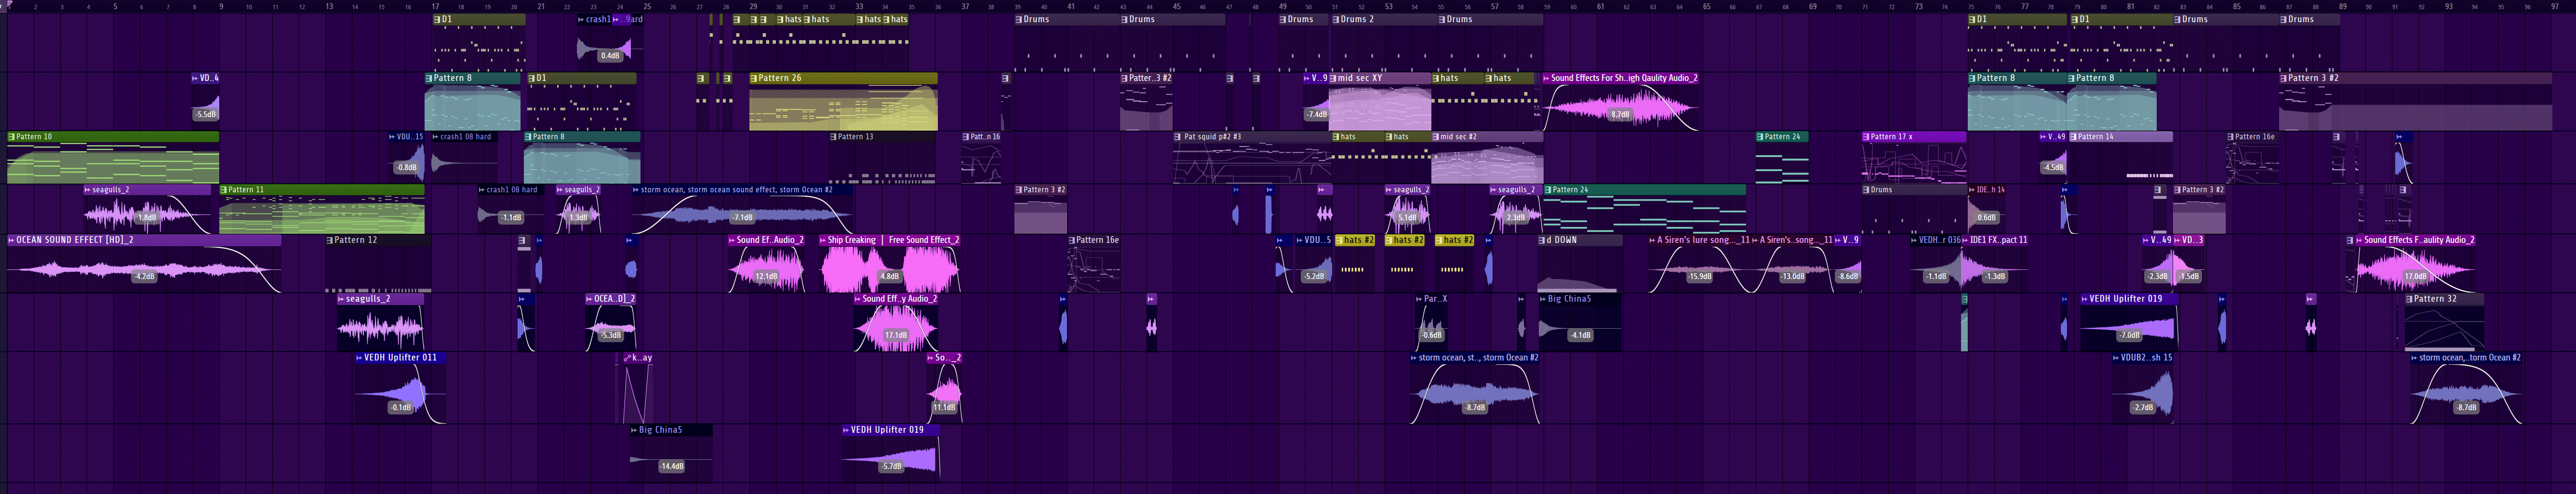The image size is (2576, 494).
Task: Click the -7.0dB gain label on VEDH Uplifter 019
Action: 2130,336
